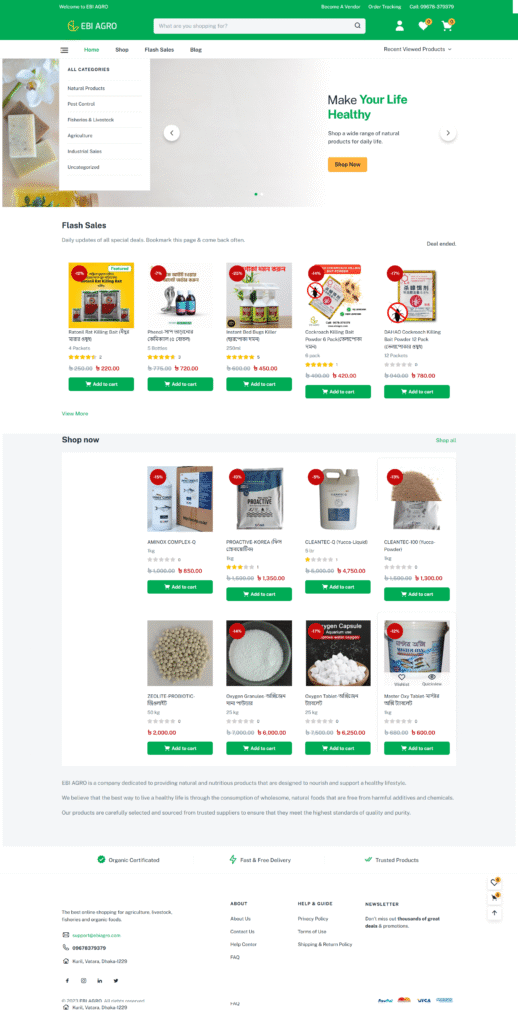Image resolution: width=518 pixels, height=1024 pixels.
Task: Add Master Oxy Tablet to Wishlist
Action: pos(402,677)
